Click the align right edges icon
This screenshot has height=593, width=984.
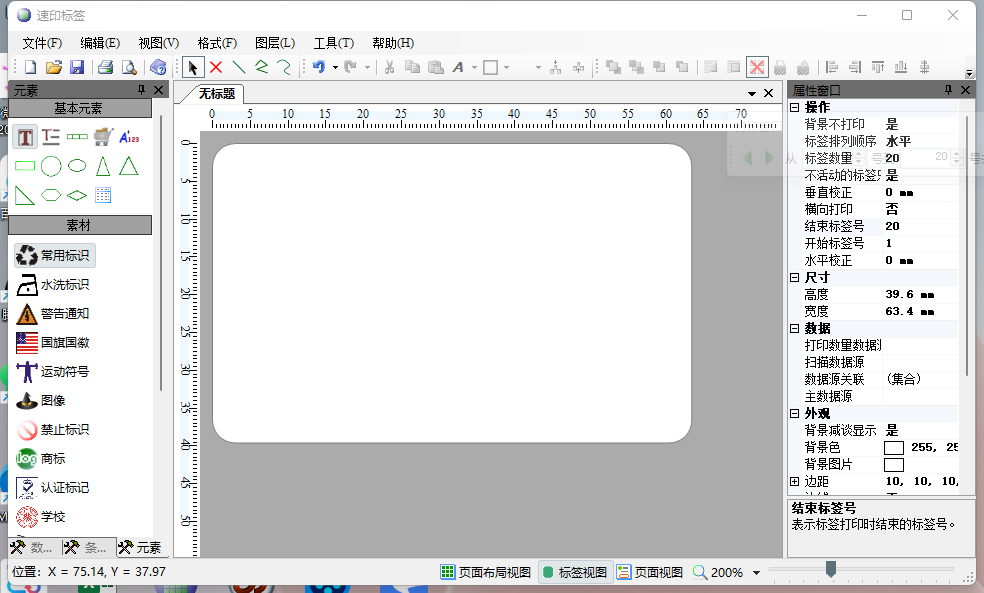(x=855, y=67)
